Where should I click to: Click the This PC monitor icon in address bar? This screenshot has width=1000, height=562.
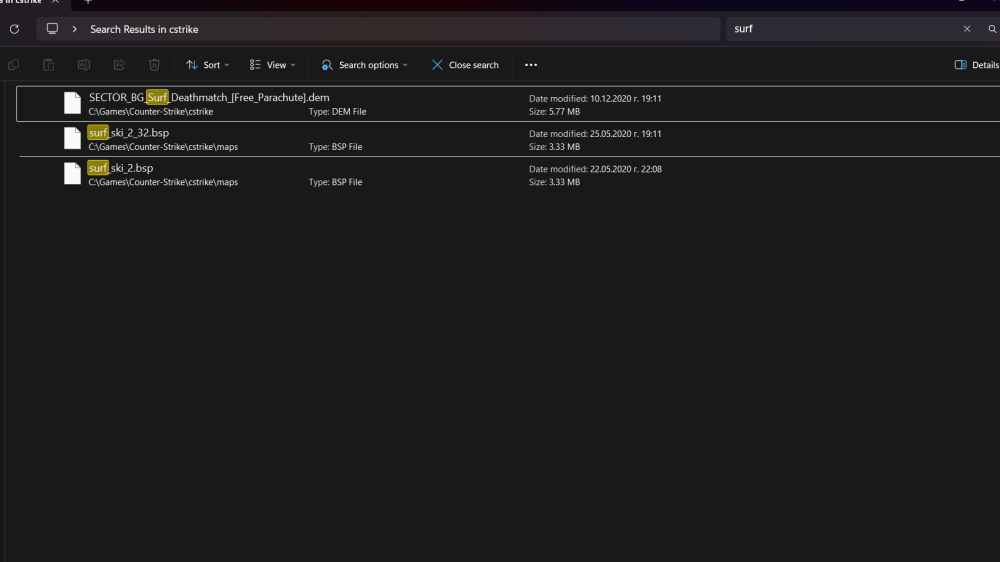click(x=52, y=29)
